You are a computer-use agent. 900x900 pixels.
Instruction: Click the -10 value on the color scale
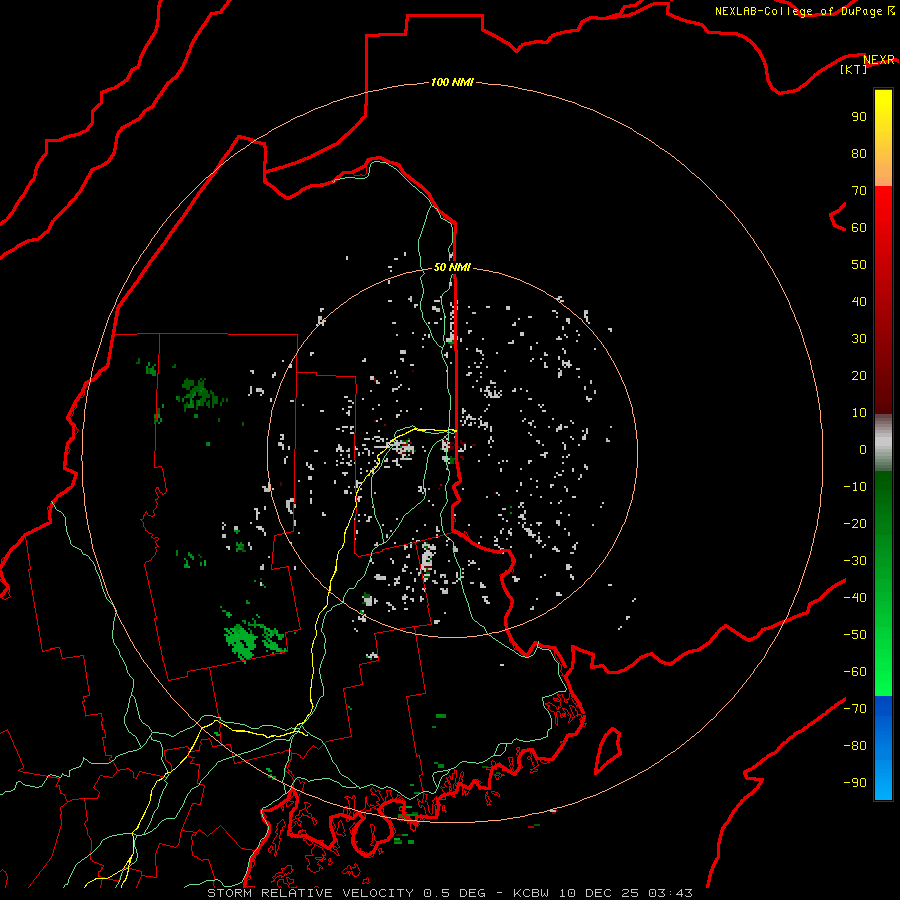(855, 487)
